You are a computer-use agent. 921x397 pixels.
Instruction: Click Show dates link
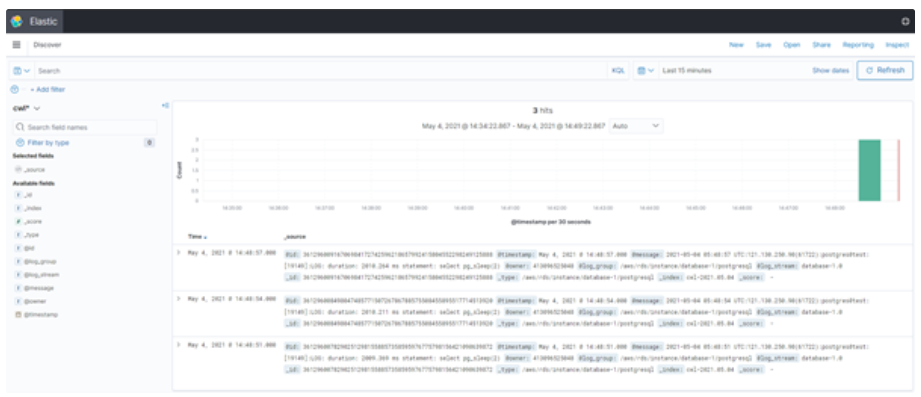tap(831, 70)
